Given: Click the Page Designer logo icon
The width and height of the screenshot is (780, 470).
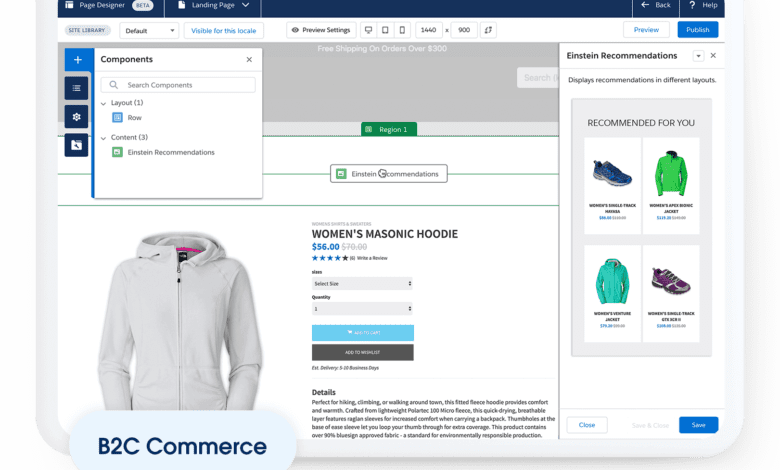Looking at the screenshot, I should pos(69,5).
